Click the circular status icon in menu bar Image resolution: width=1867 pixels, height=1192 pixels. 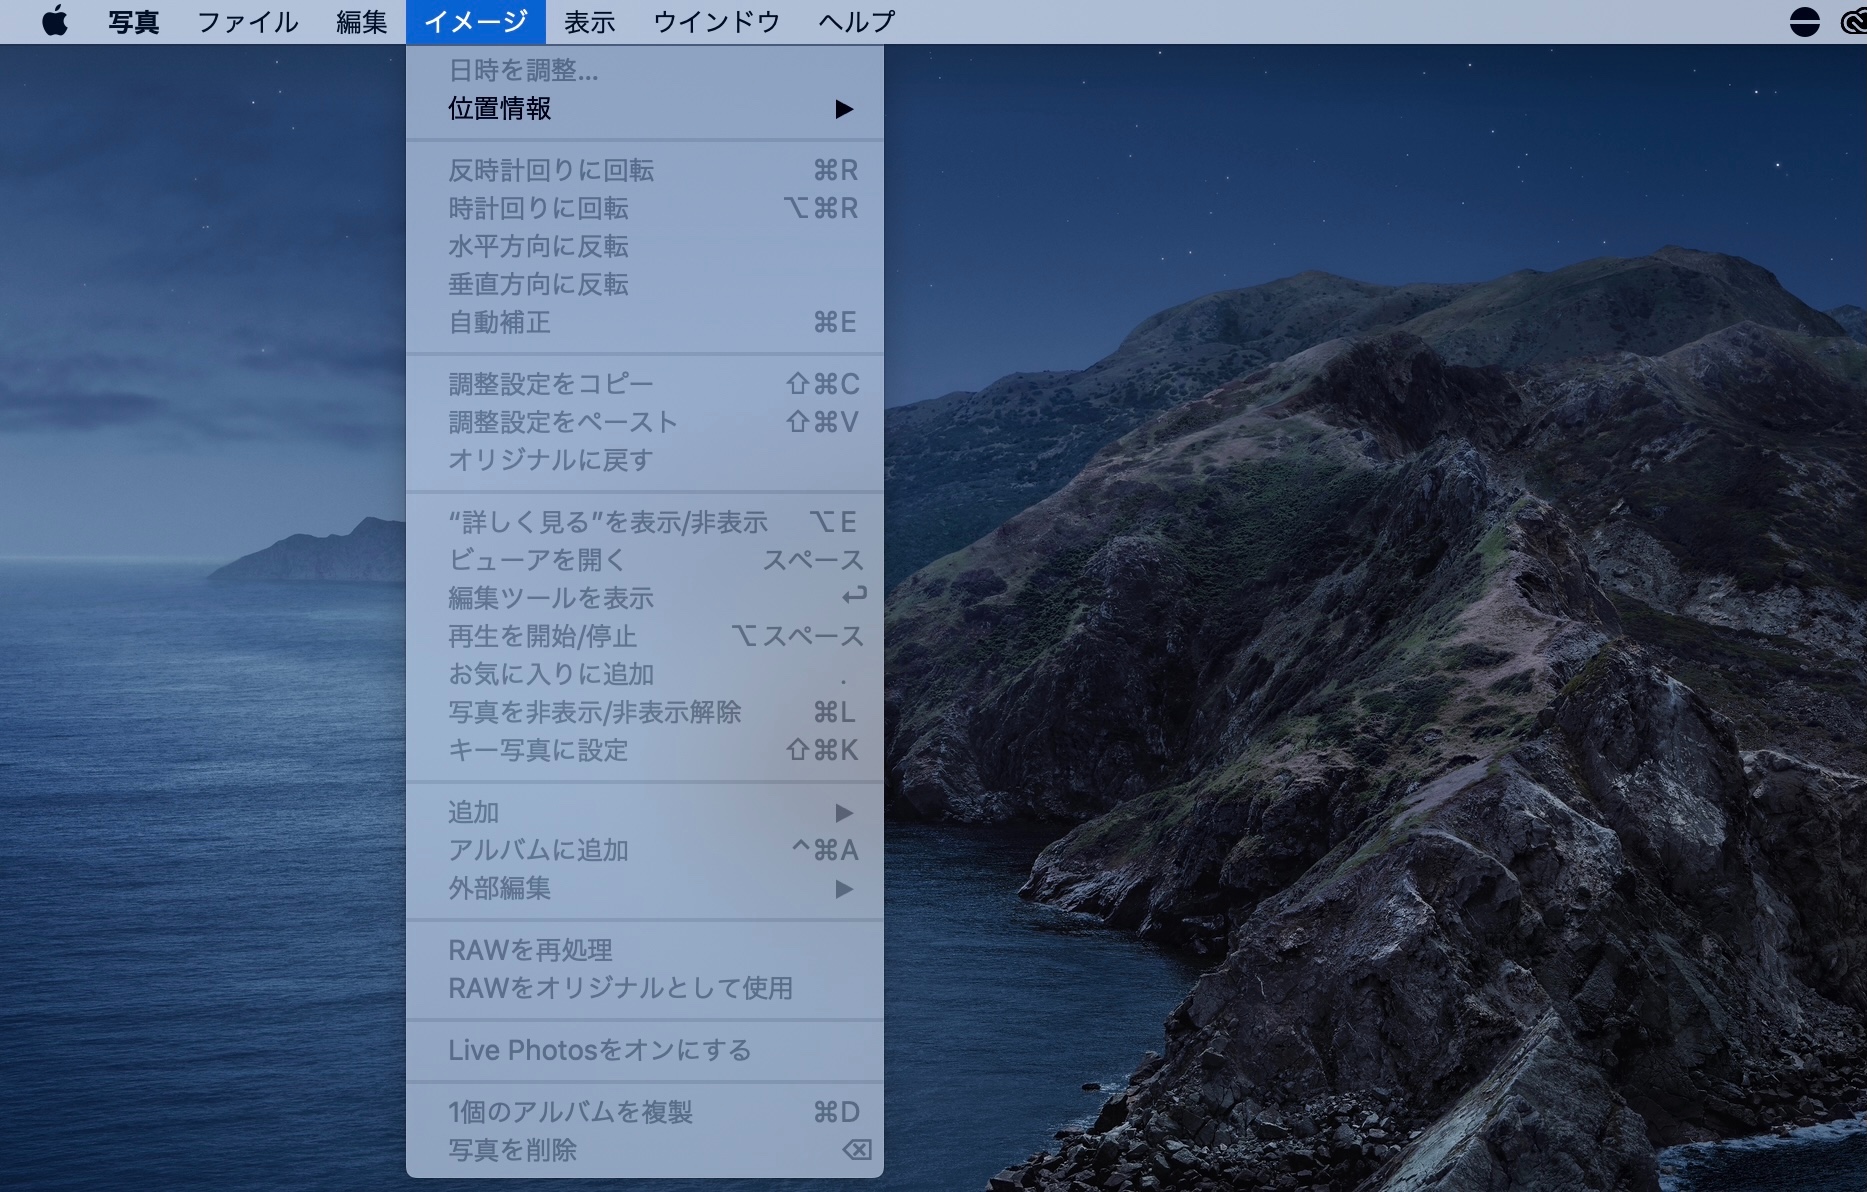click(x=1804, y=21)
